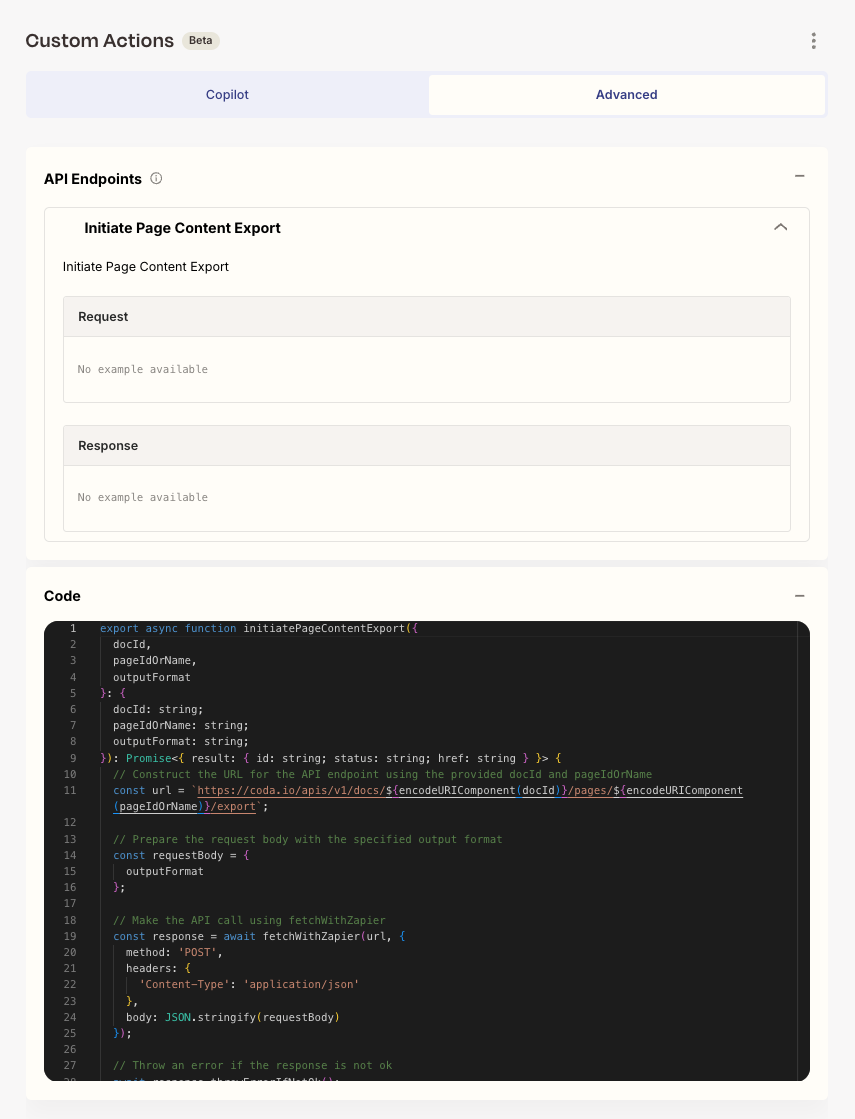Click the Promise return type code line
Screen dimensions: 855x1119
[331, 759]
